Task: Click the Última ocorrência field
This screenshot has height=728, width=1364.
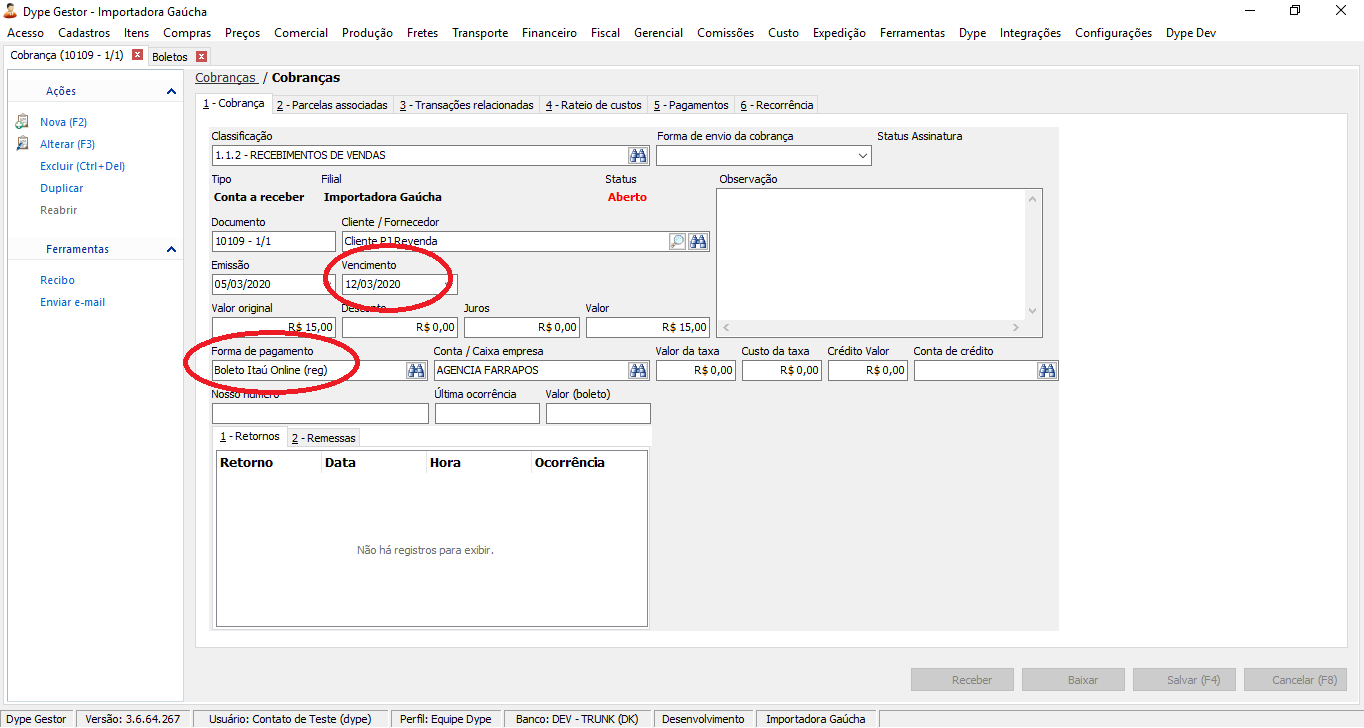Action: tap(487, 413)
